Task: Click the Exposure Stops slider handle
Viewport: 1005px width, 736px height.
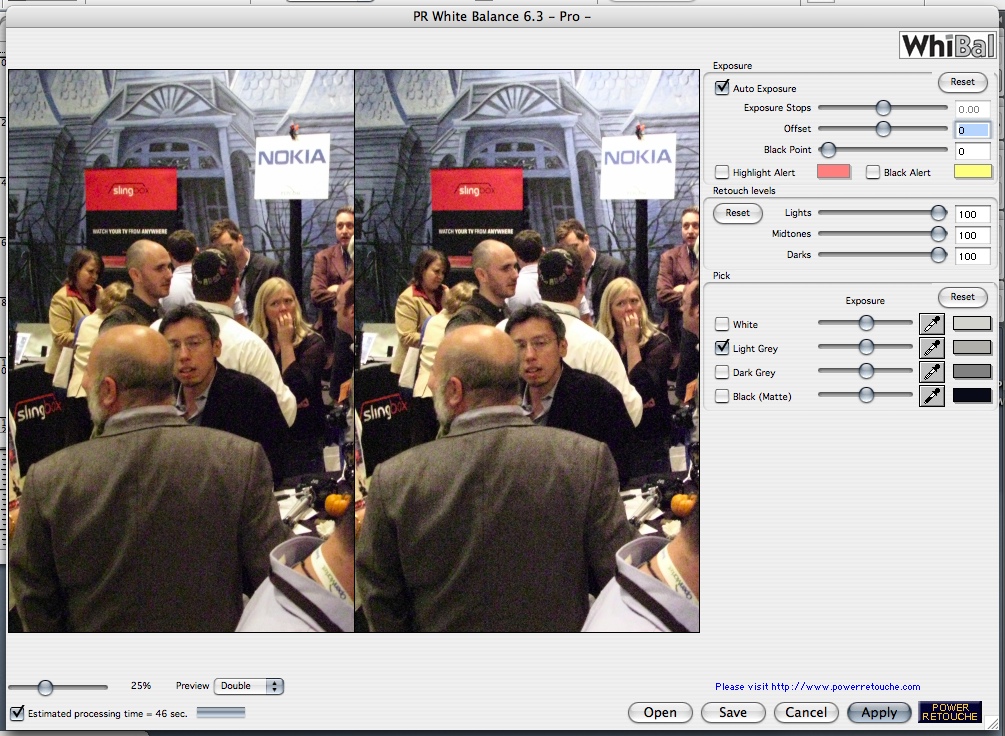Action: point(883,108)
